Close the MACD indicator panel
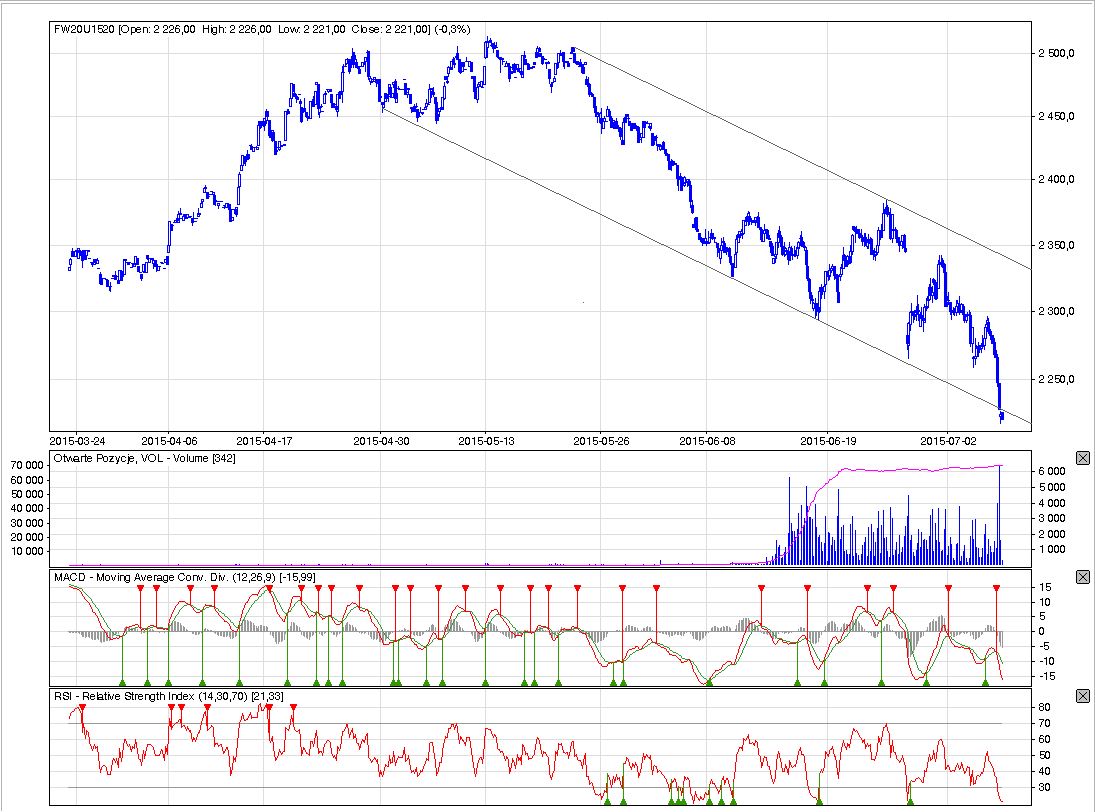This screenshot has height=812, width=1095. (1082, 577)
